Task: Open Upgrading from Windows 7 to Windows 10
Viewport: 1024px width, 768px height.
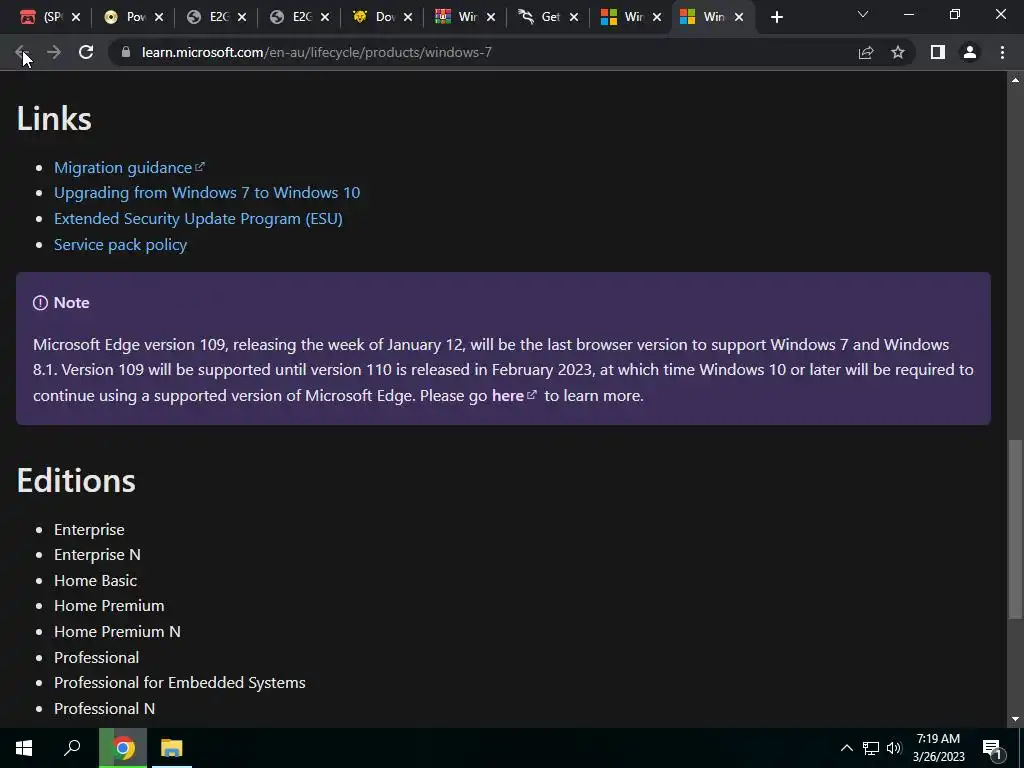Action: pyautogui.click(x=207, y=193)
